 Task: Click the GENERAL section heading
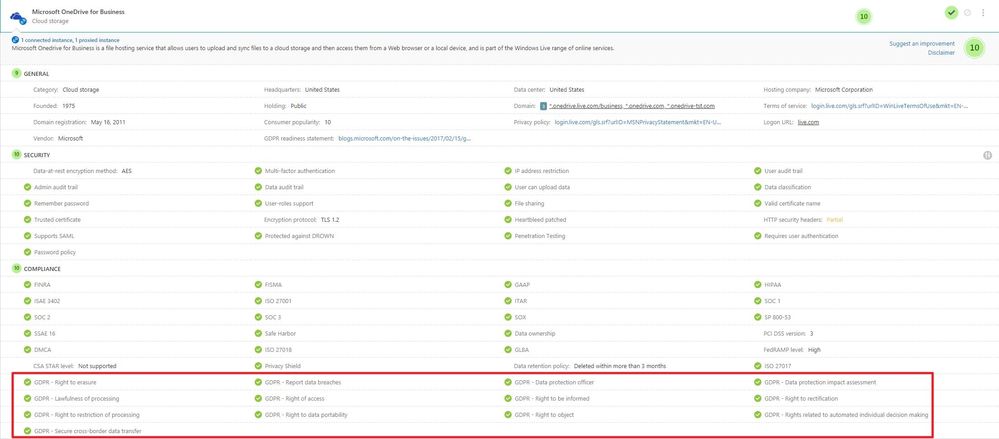36,74
